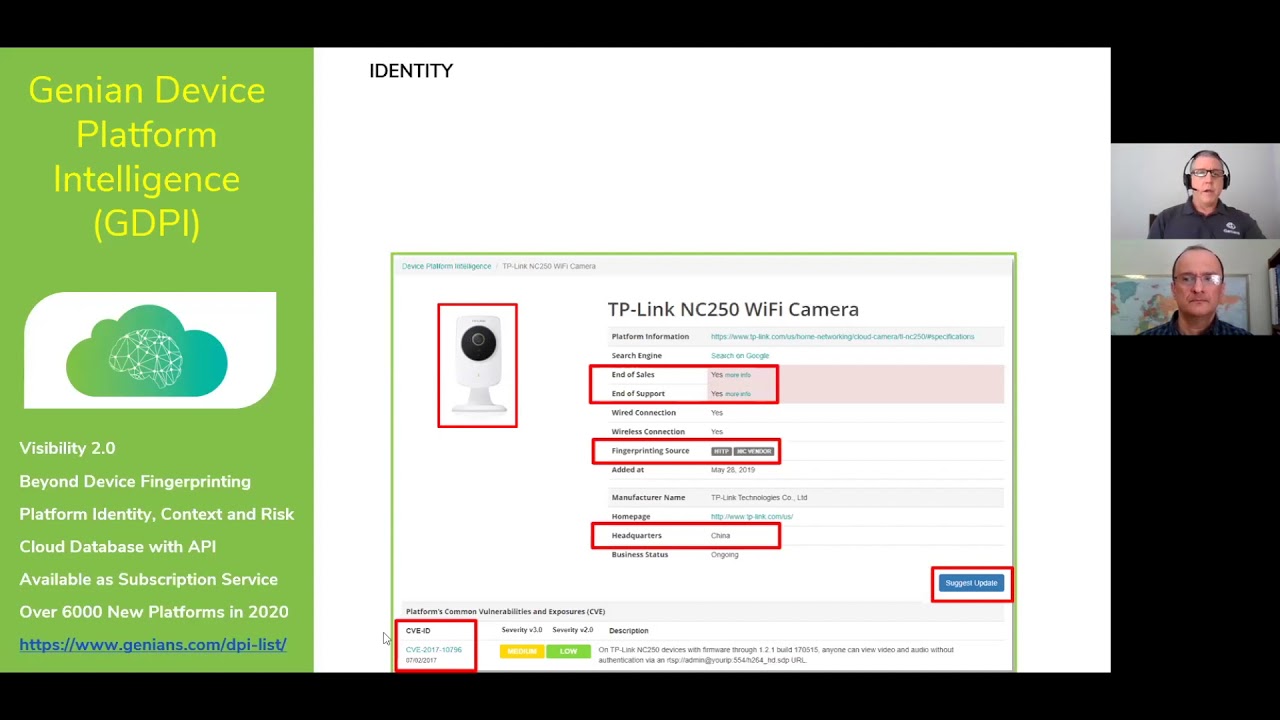Click the 'Wired Connection' row label

tap(643, 413)
